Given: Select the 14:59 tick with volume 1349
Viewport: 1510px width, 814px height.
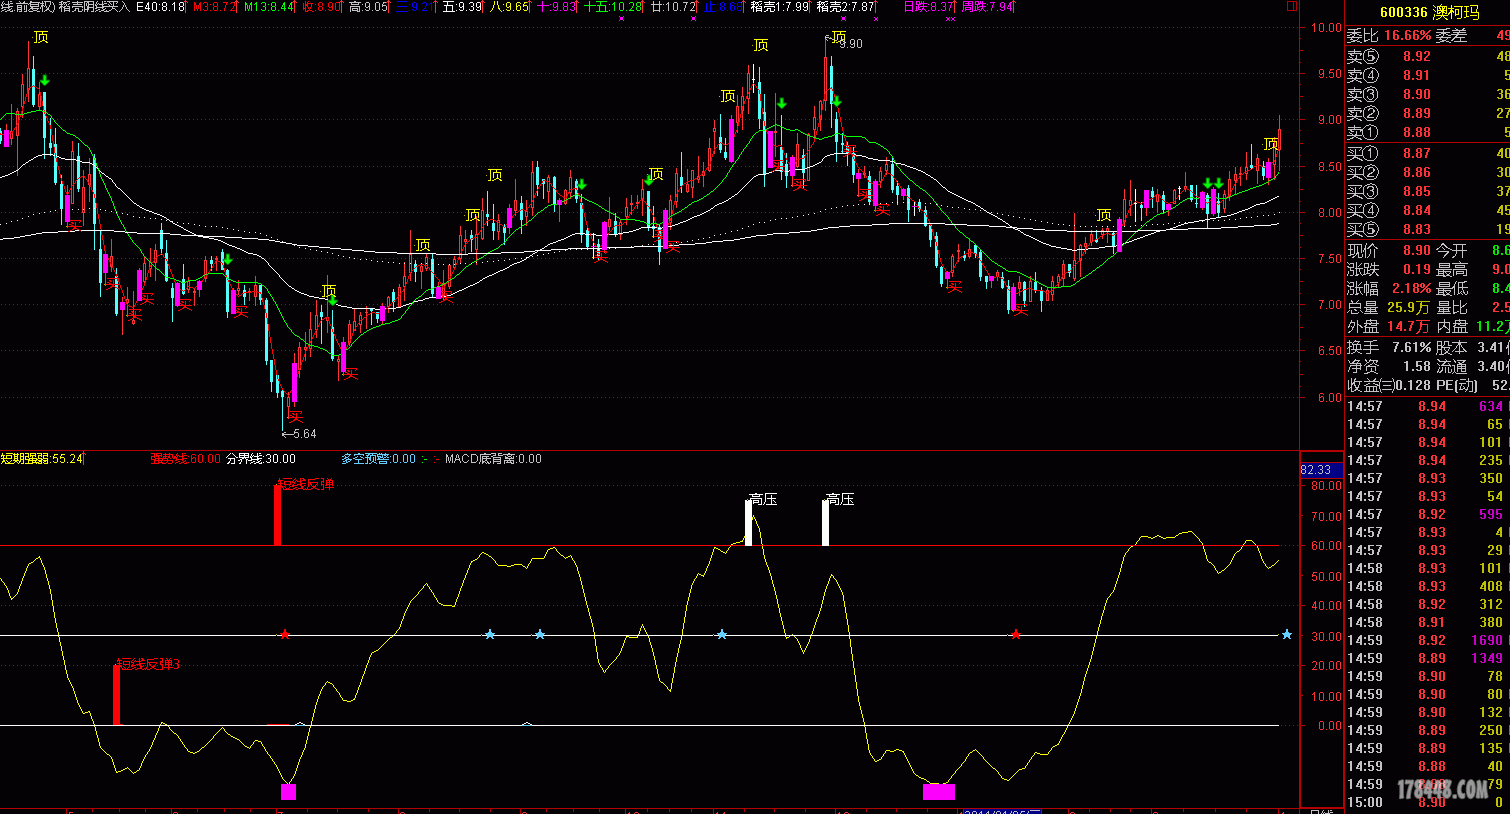Looking at the screenshot, I should click(1428, 658).
